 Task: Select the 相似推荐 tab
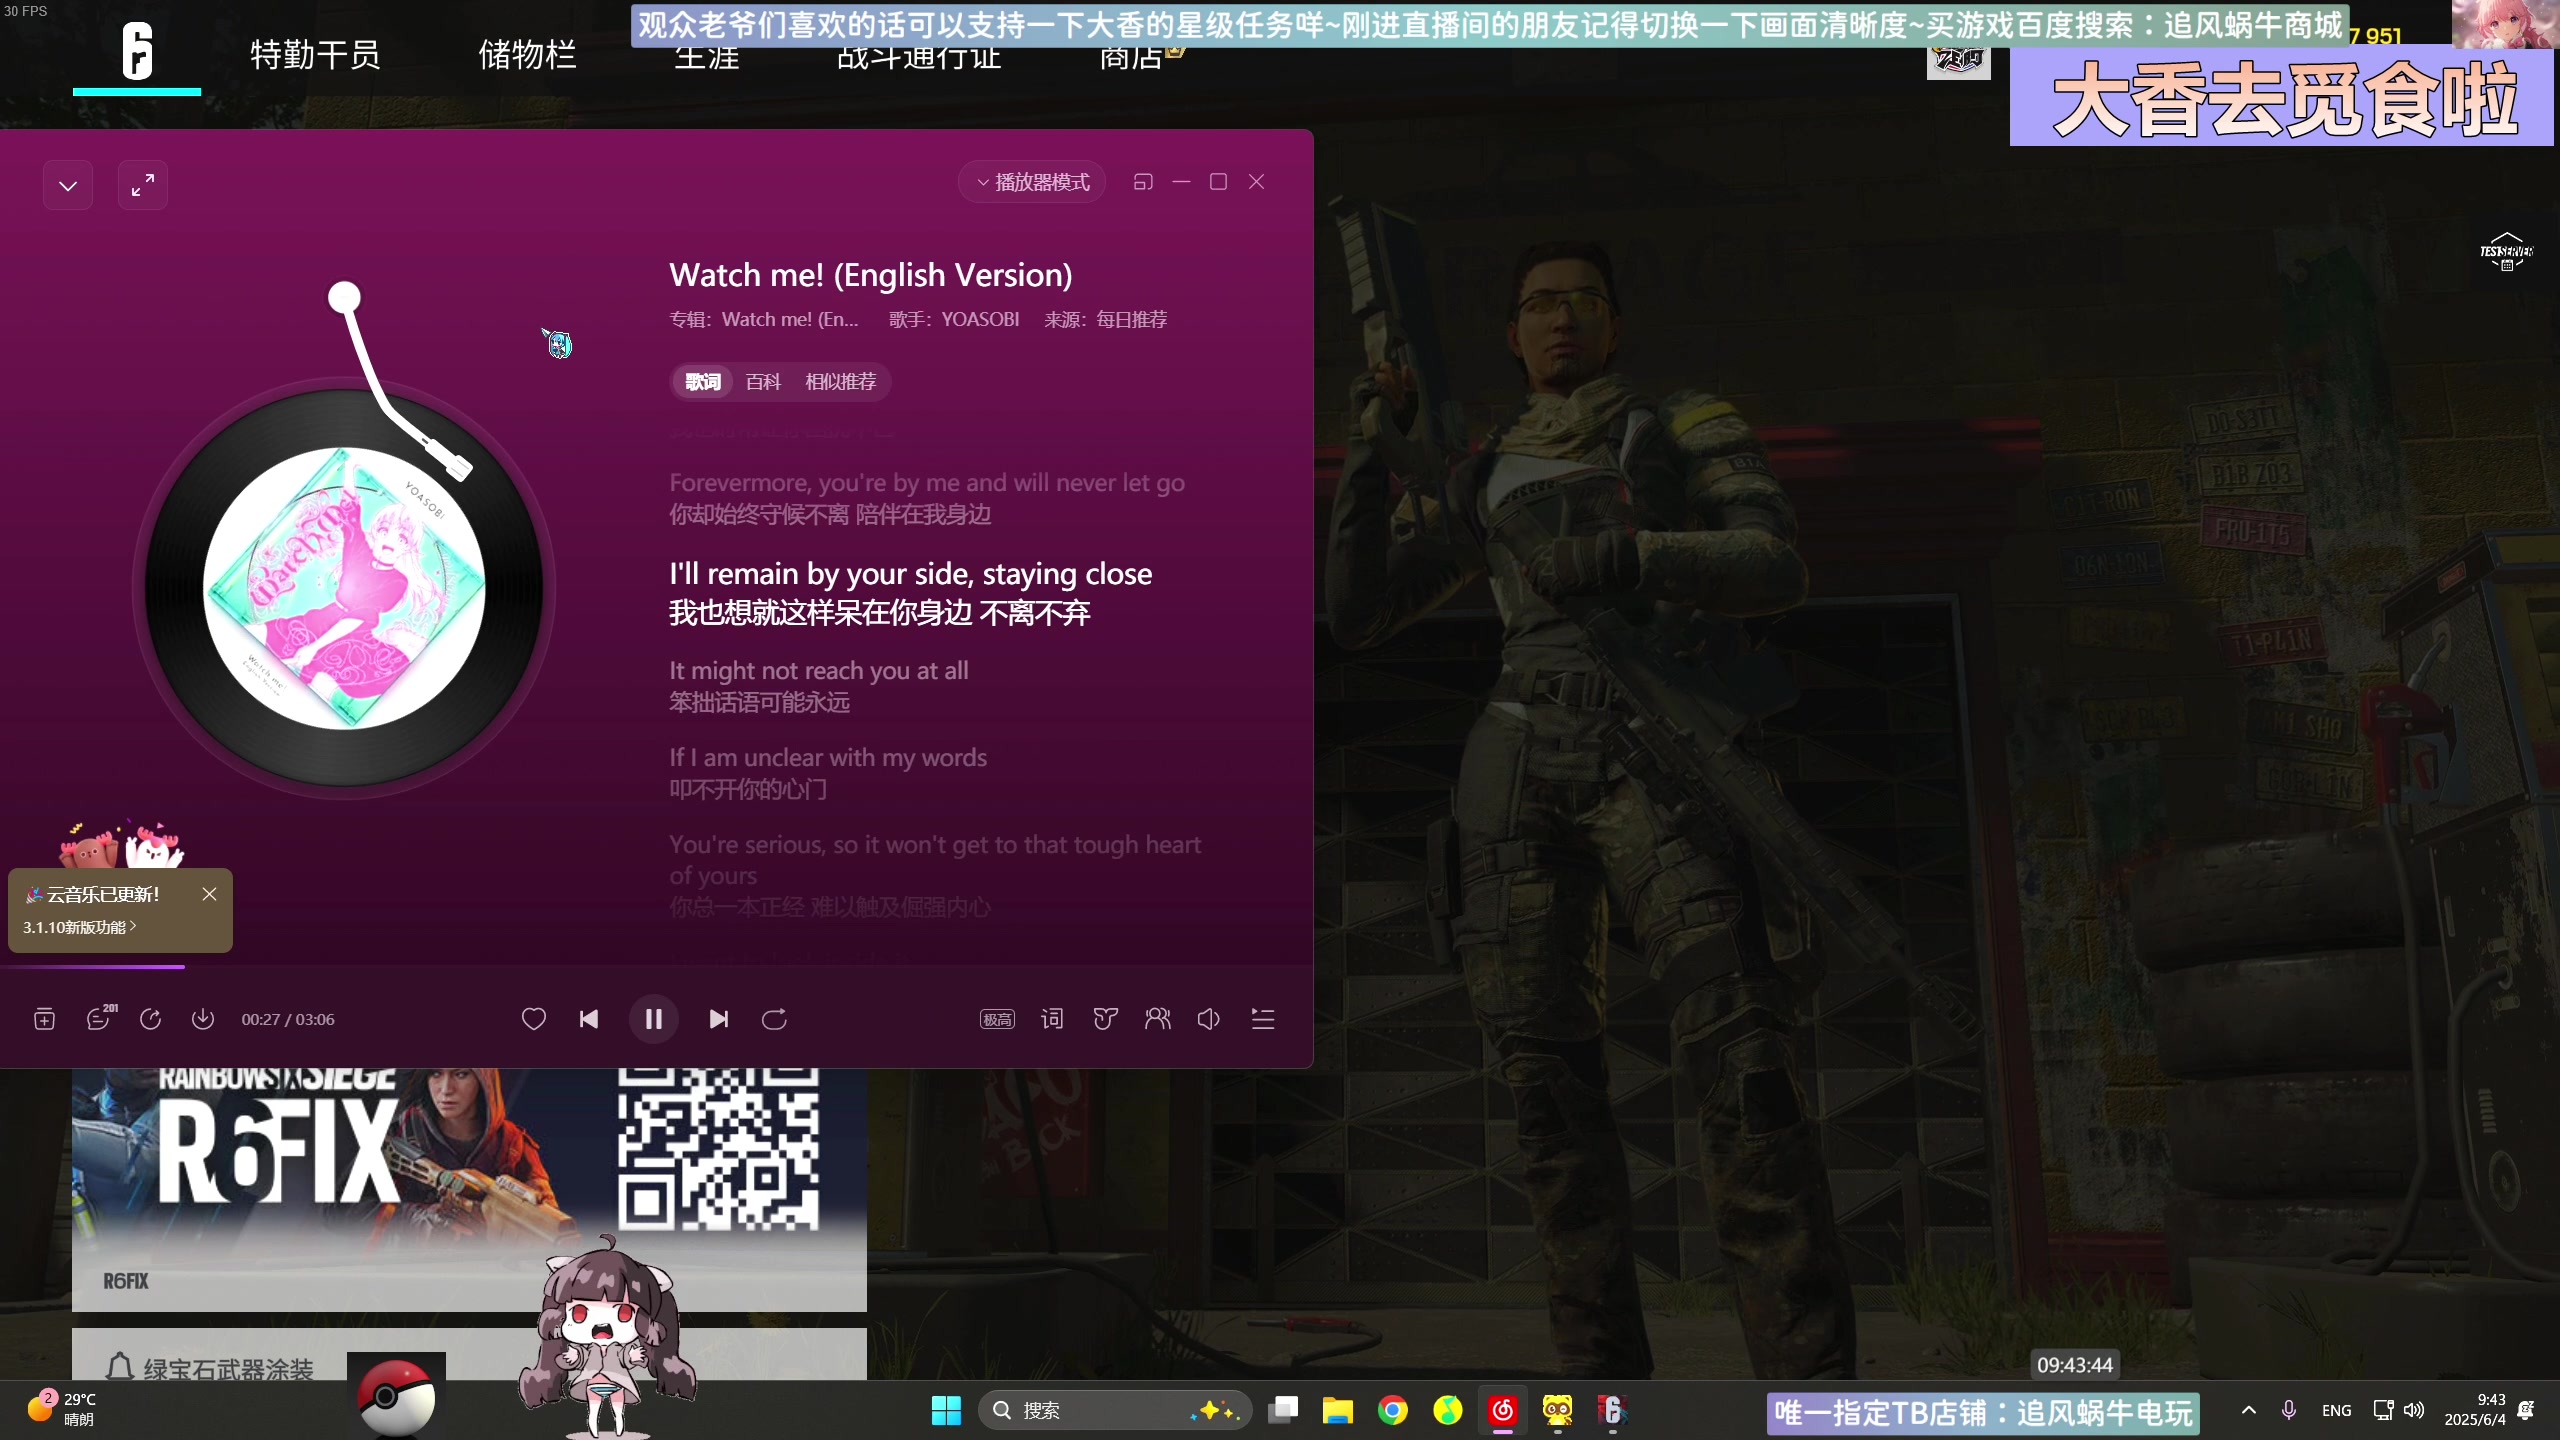click(841, 381)
